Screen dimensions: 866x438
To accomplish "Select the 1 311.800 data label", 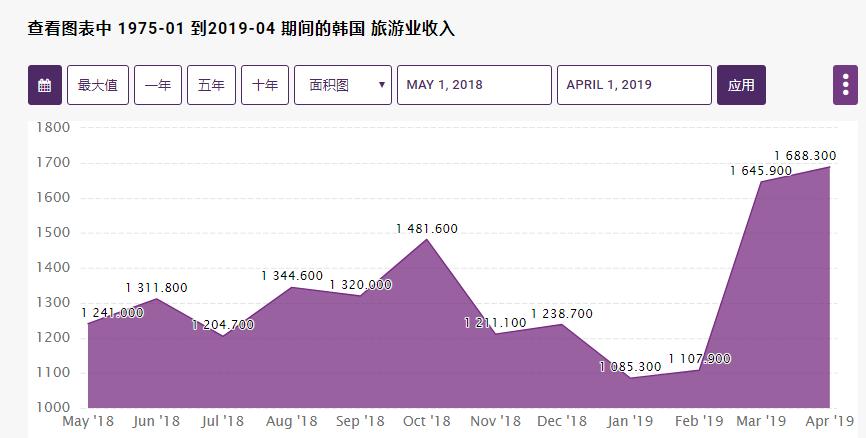I will 156,288.
